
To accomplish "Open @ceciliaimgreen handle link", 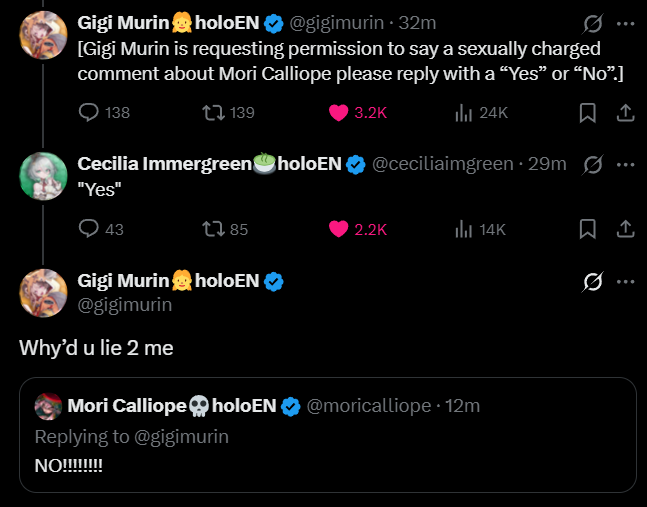I will 443,164.
